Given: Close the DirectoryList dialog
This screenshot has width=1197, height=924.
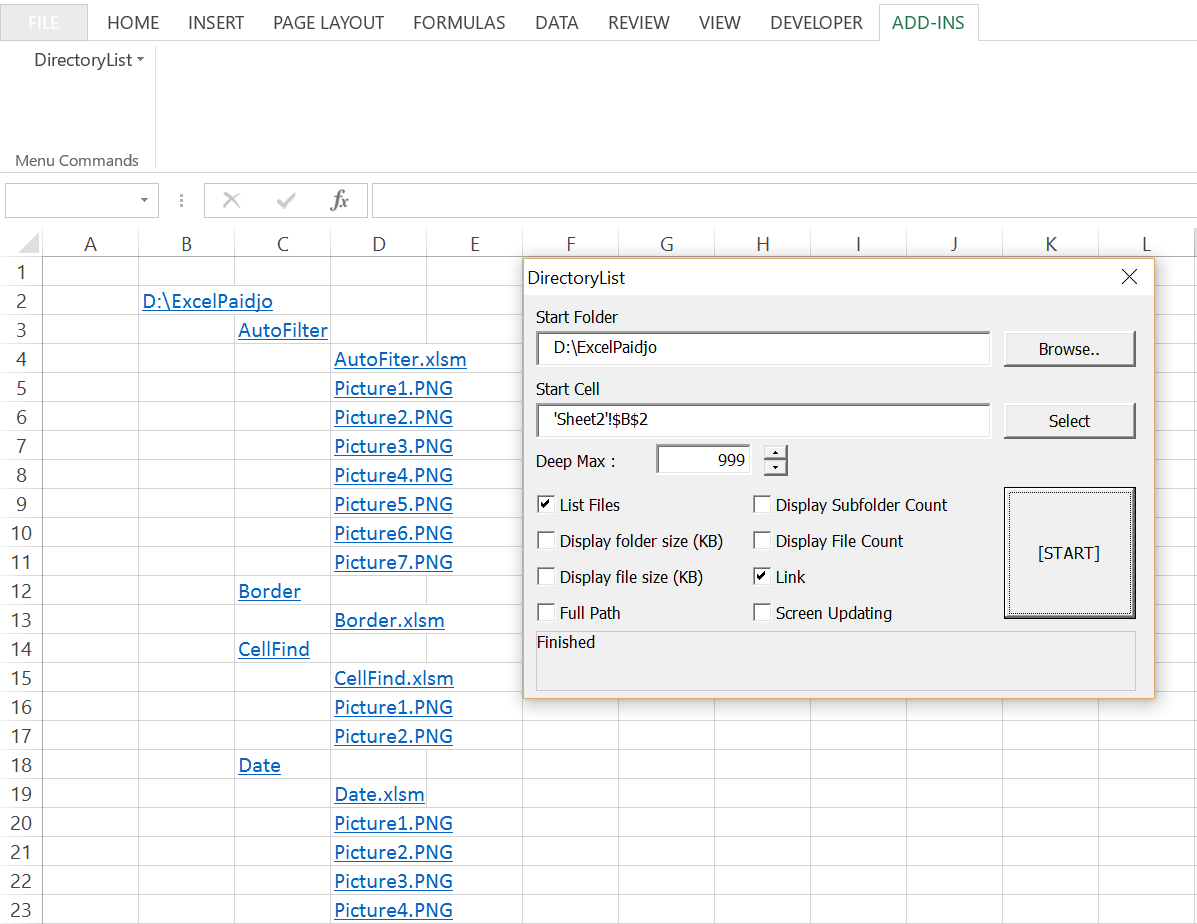Looking at the screenshot, I should pos(1129,276).
